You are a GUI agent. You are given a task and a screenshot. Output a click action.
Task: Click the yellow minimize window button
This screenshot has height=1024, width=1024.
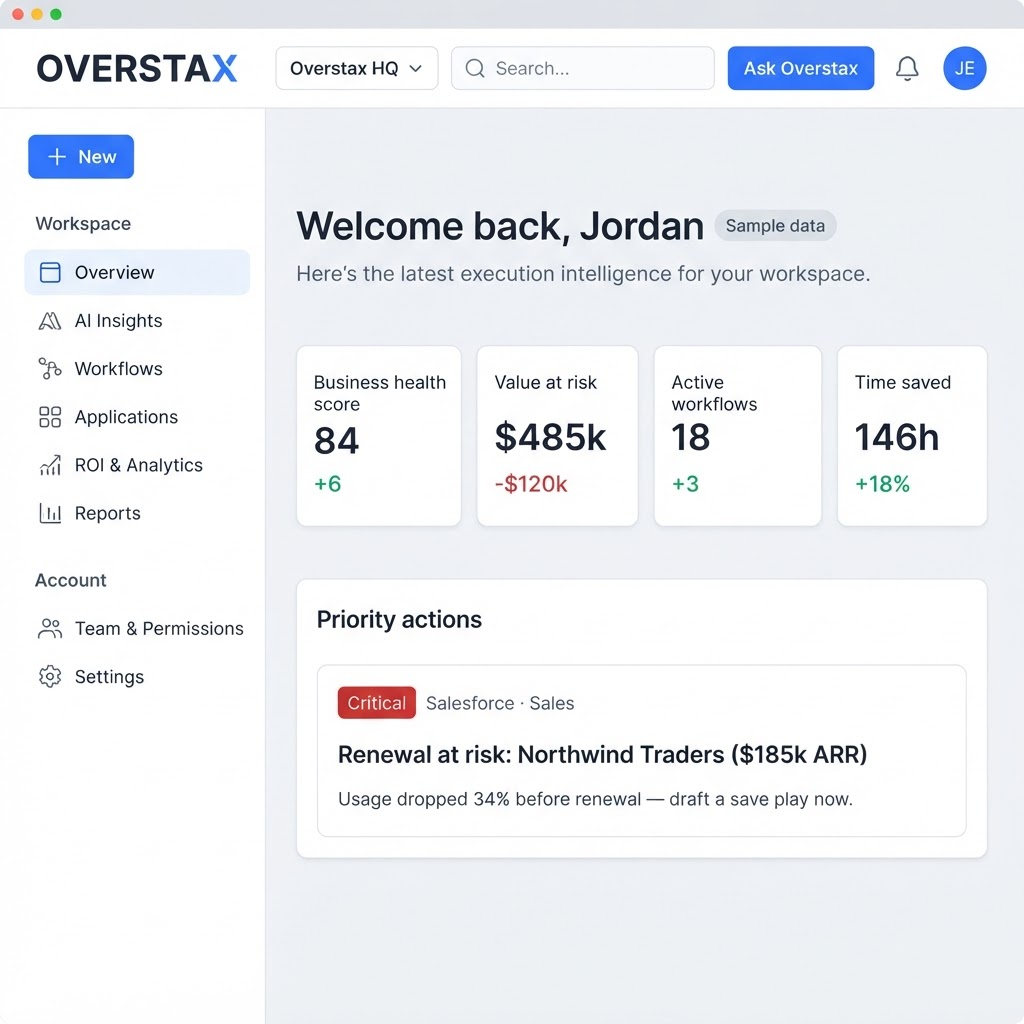coord(37,14)
